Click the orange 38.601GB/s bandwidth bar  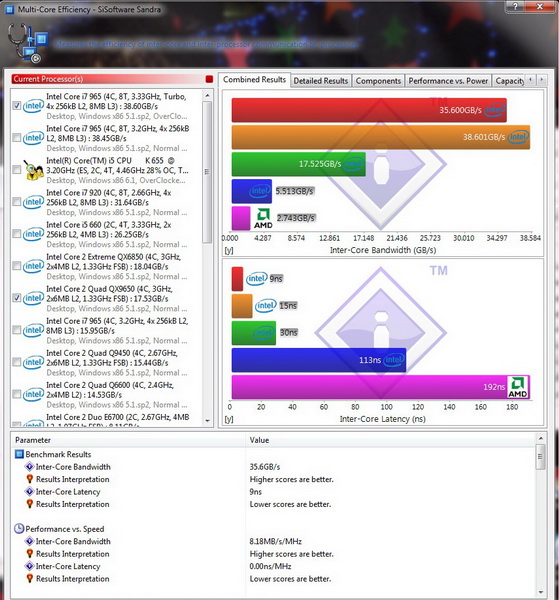click(381, 137)
